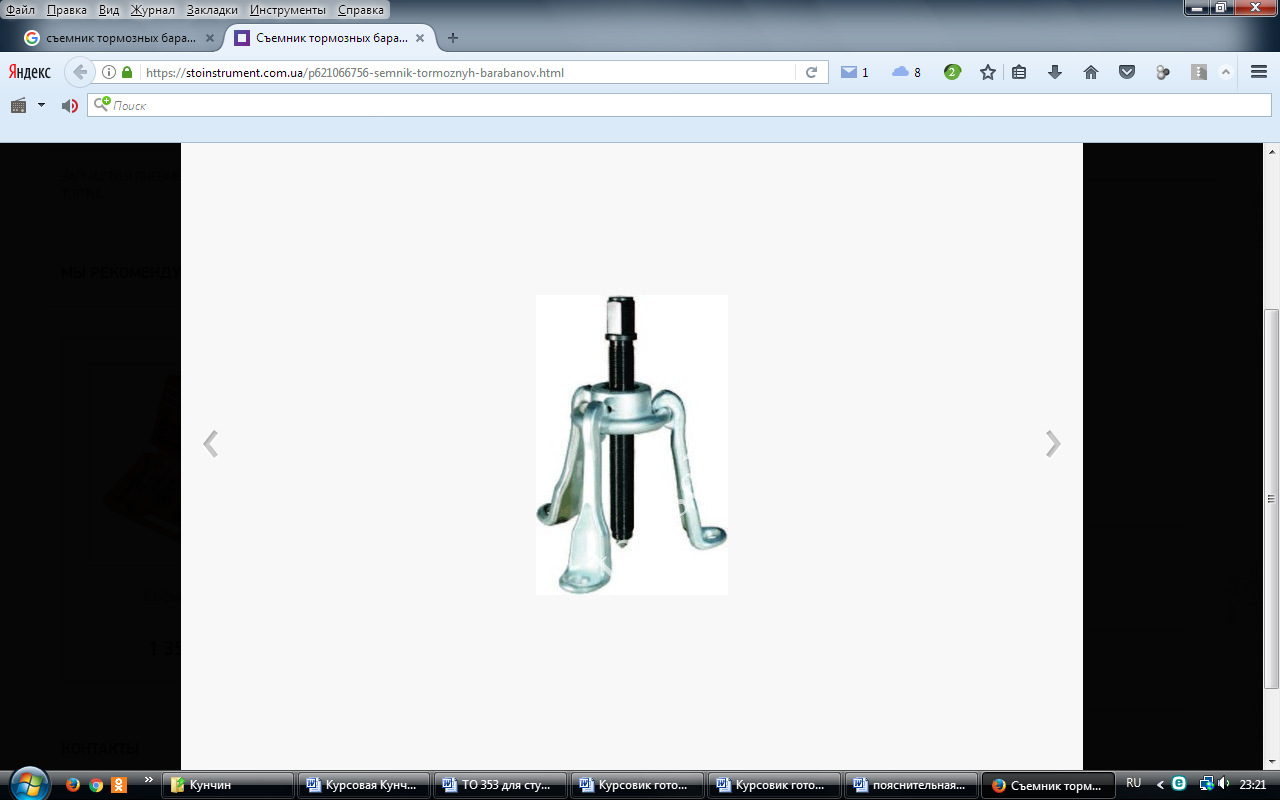Screen dimensions: 1280x800
Task: Open Odnoklassniki quick launch icon
Action: pyautogui.click(x=119, y=785)
